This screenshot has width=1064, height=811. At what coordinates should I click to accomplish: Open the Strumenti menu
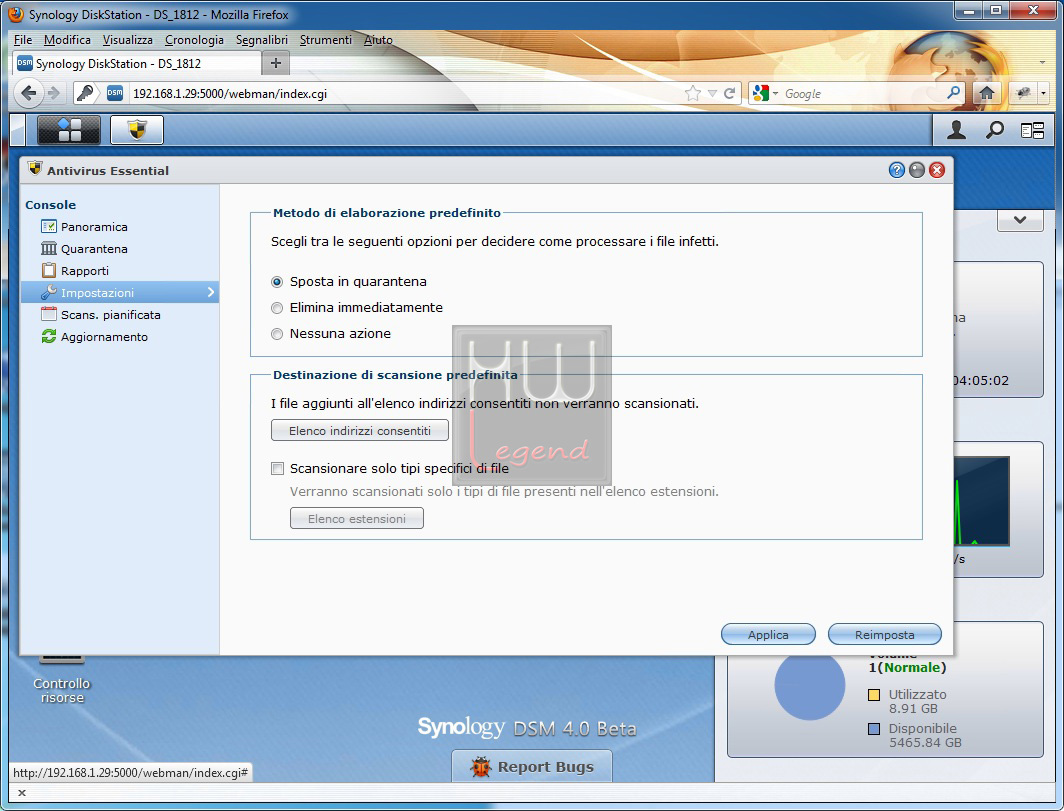click(326, 40)
